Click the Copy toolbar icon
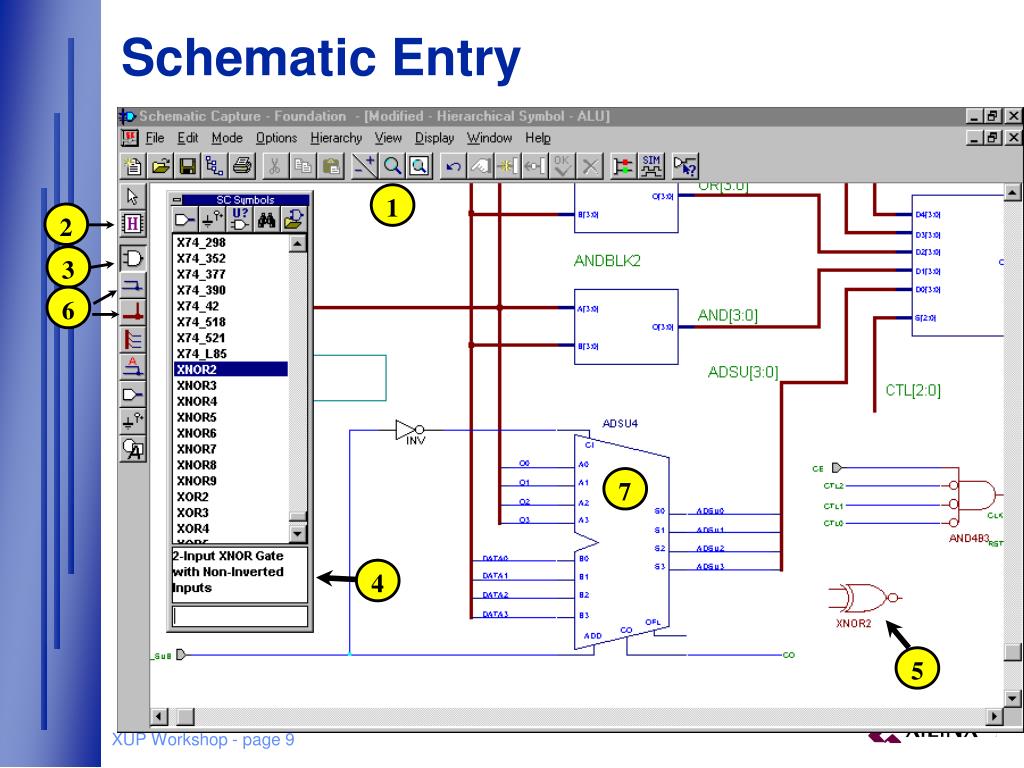Image resolution: width=1024 pixels, height=768 pixels. click(303, 167)
